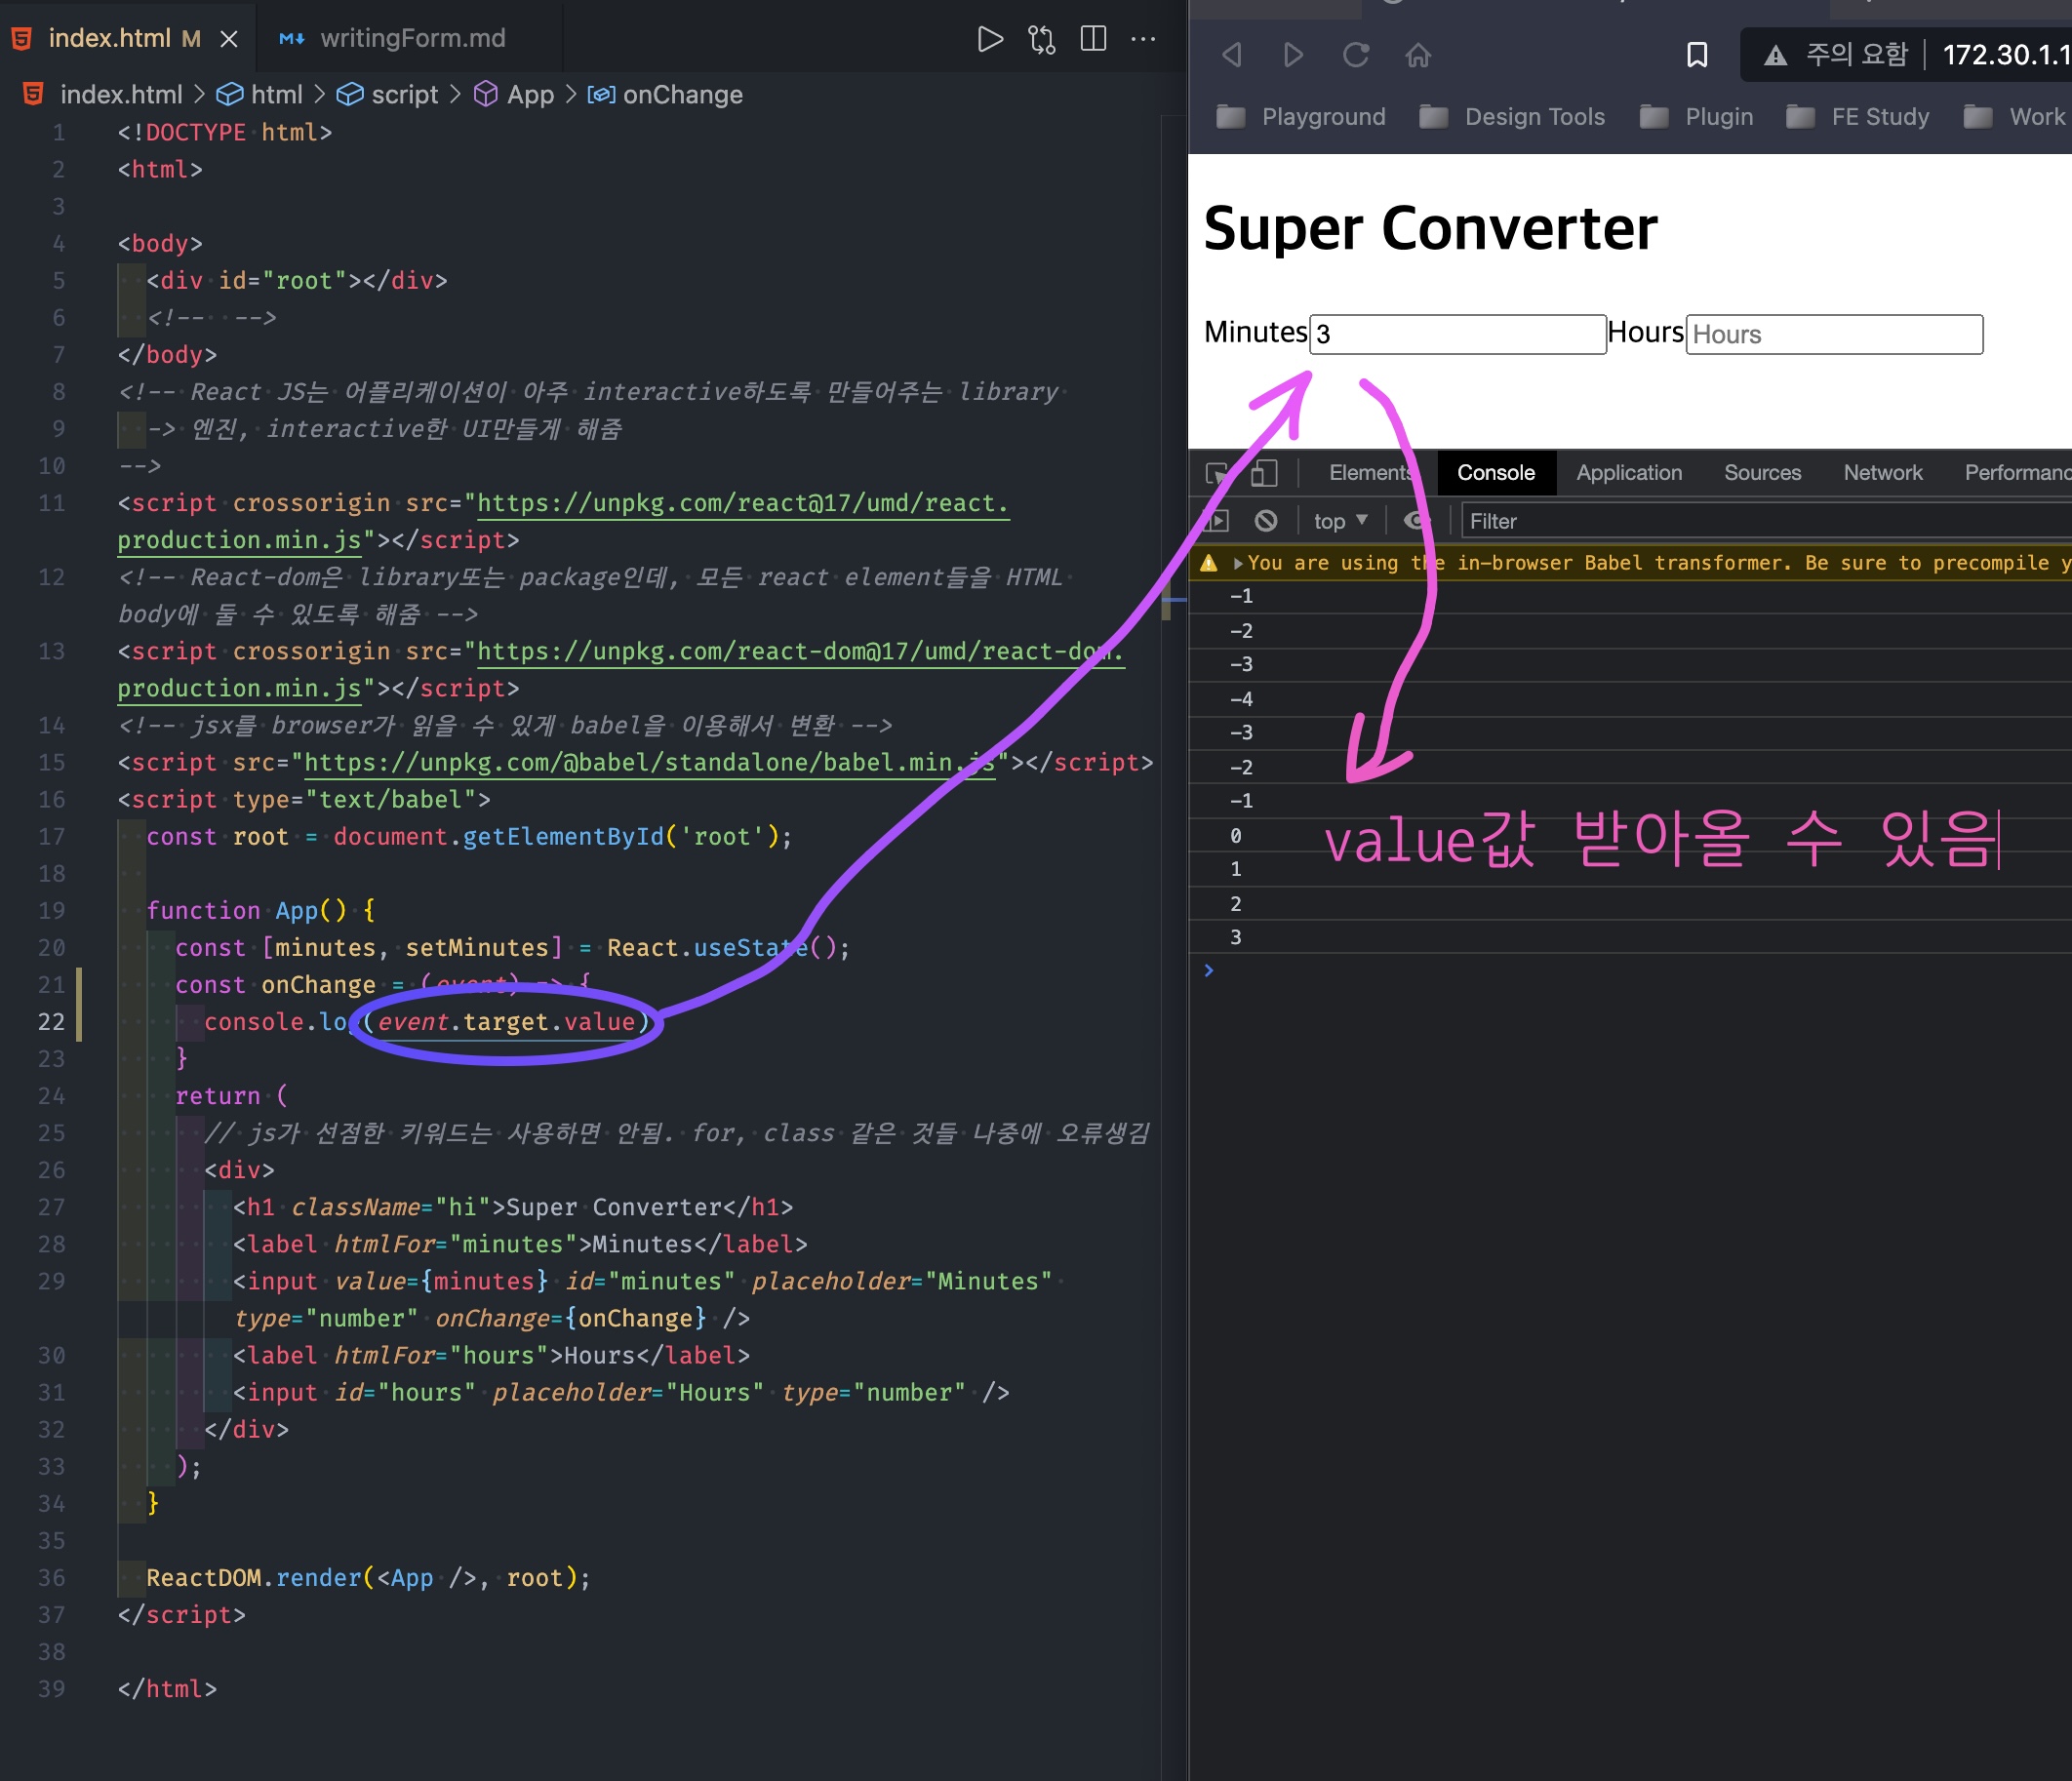Toggle live expression eye icon
This screenshot has width=2072, height=1781.
[1416, 521]
